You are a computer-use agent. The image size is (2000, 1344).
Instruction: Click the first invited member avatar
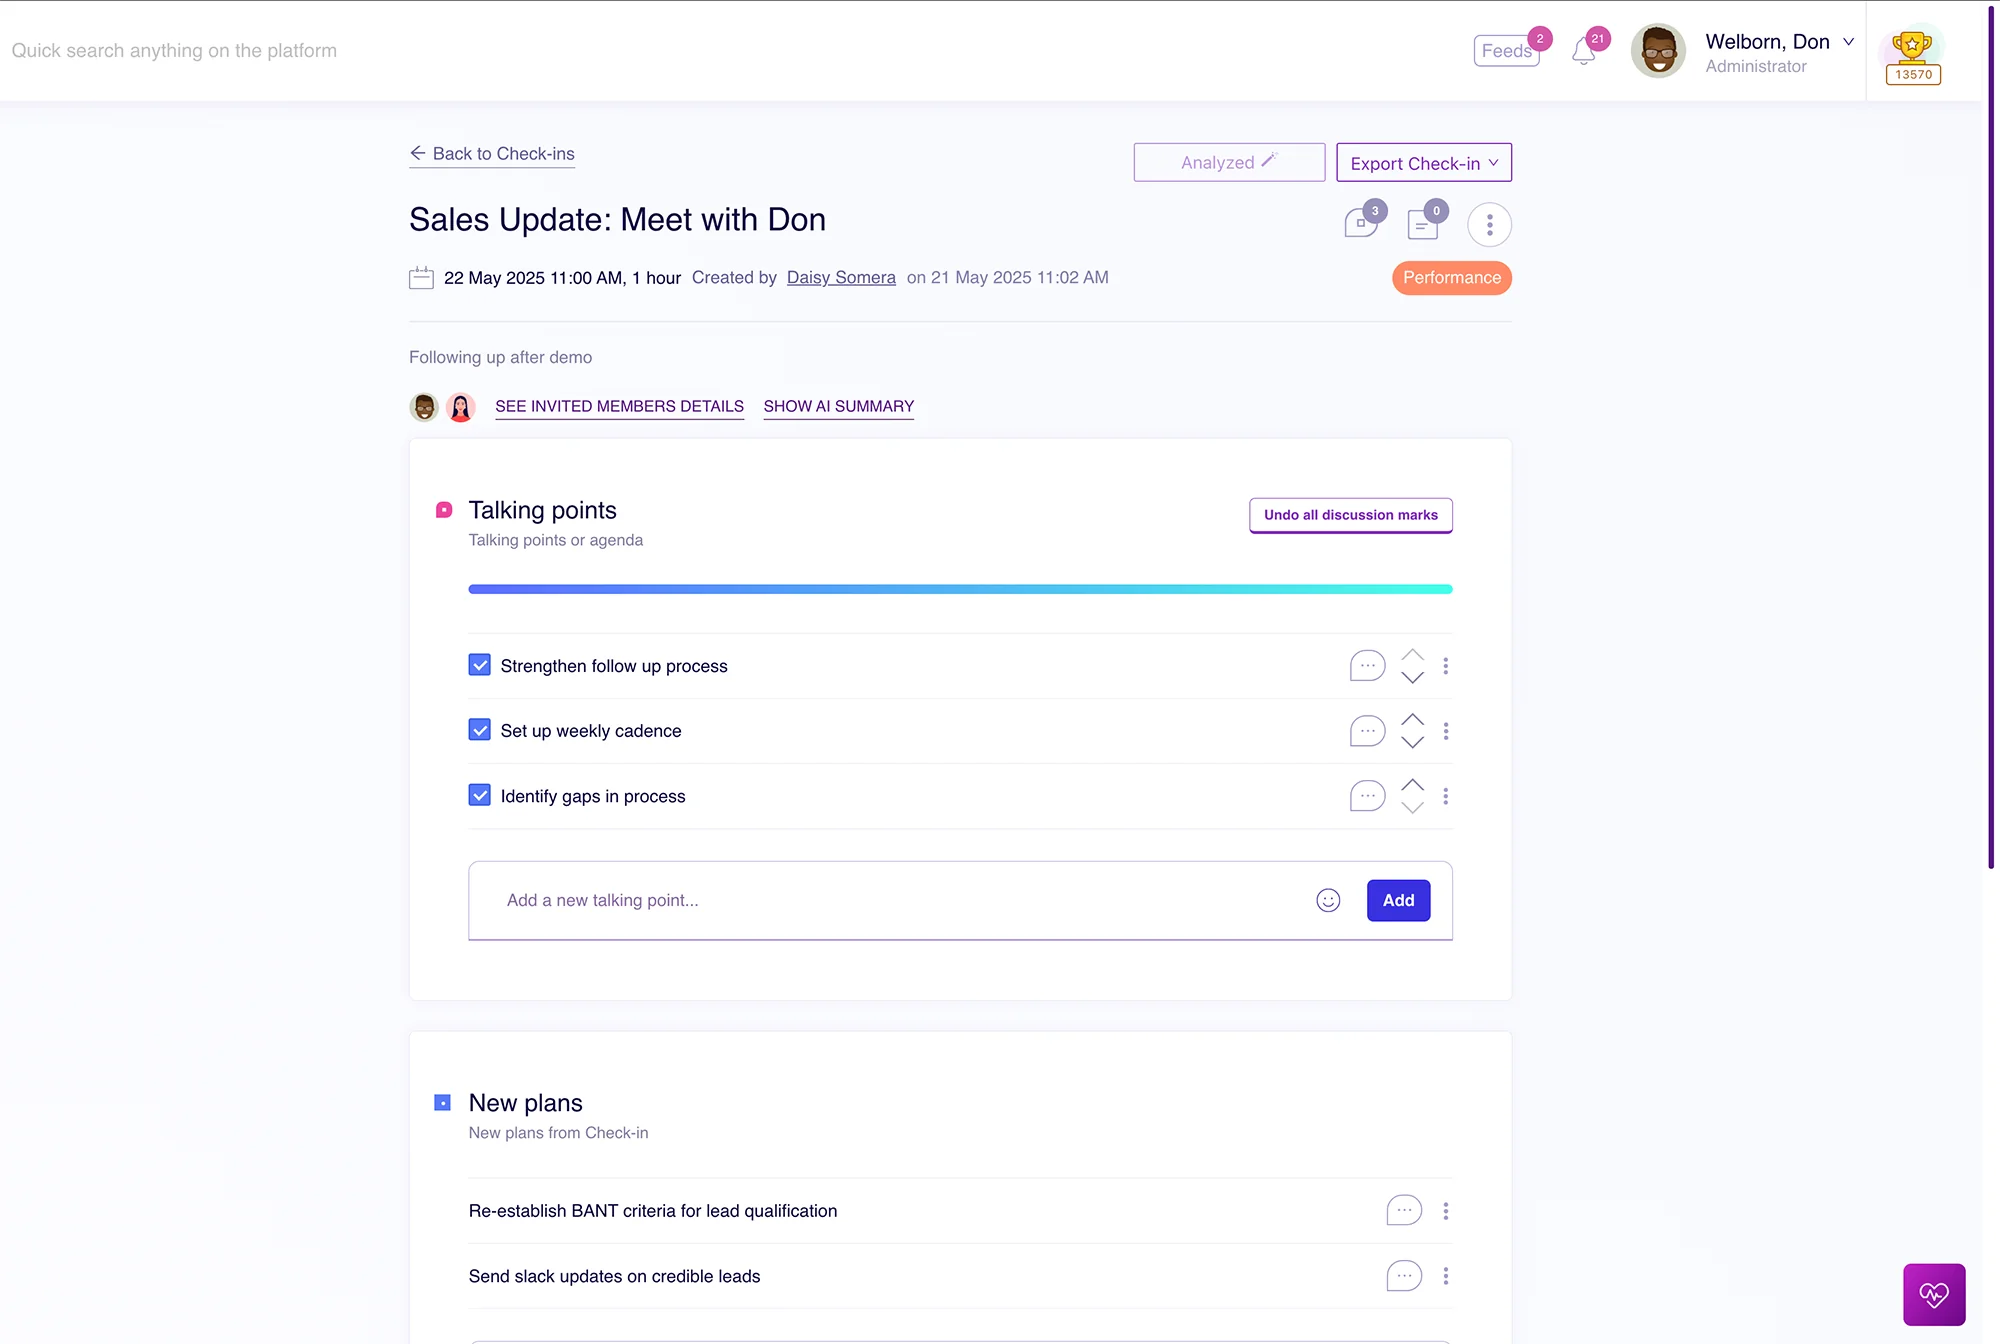424,407
